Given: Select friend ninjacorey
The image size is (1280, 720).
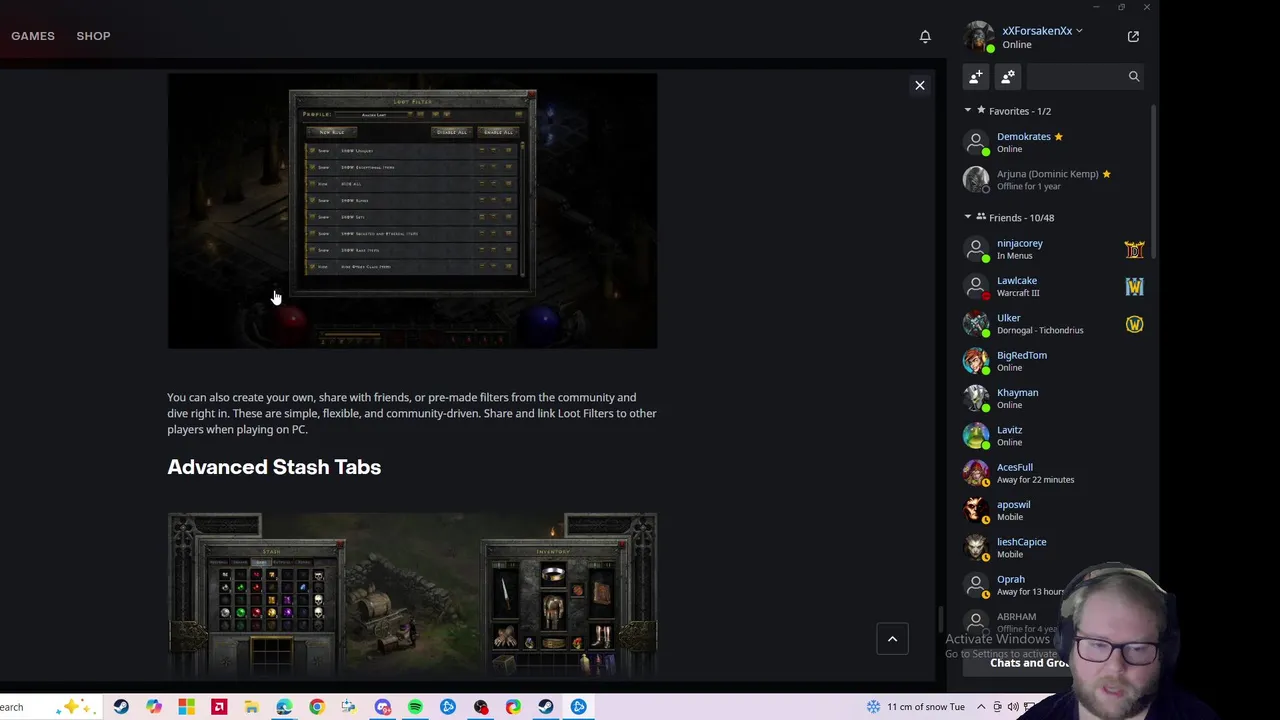Looking at the screenshot, I should click(1054, 249).
